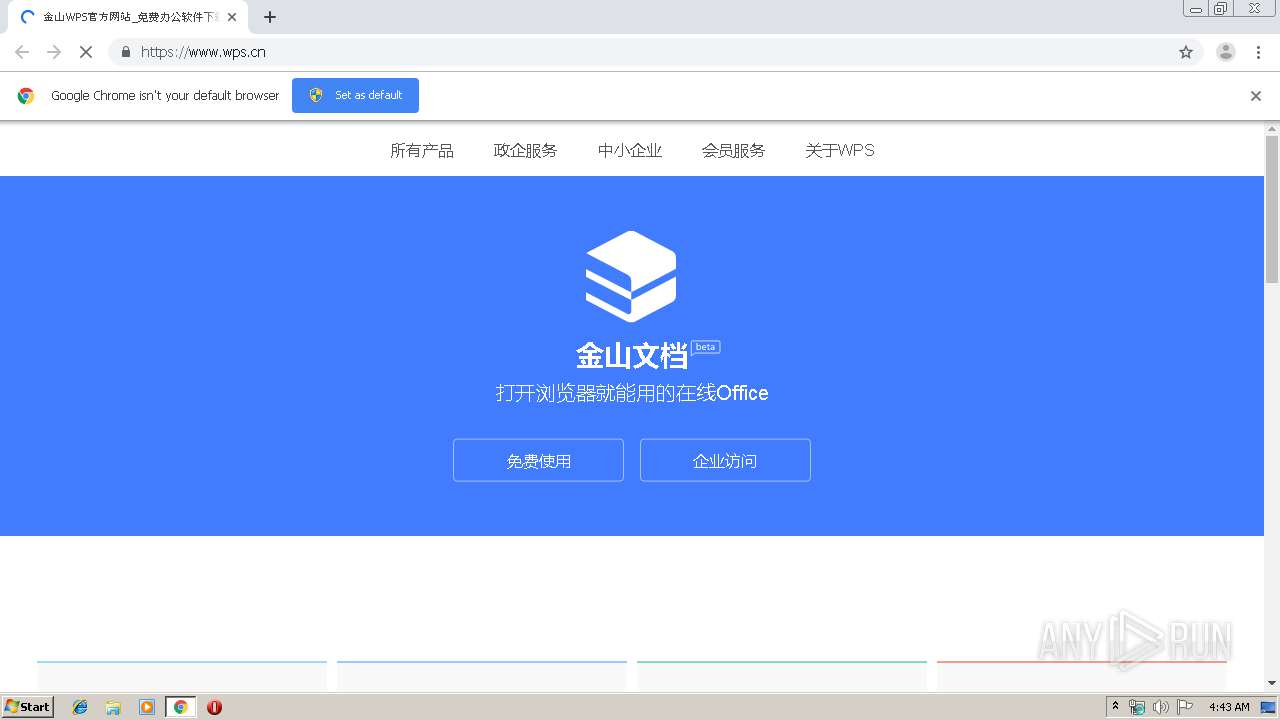Viewport: 1280px width, 720px height.
Task: Show hidden system tray icons
Action: tap(1115, 707)
